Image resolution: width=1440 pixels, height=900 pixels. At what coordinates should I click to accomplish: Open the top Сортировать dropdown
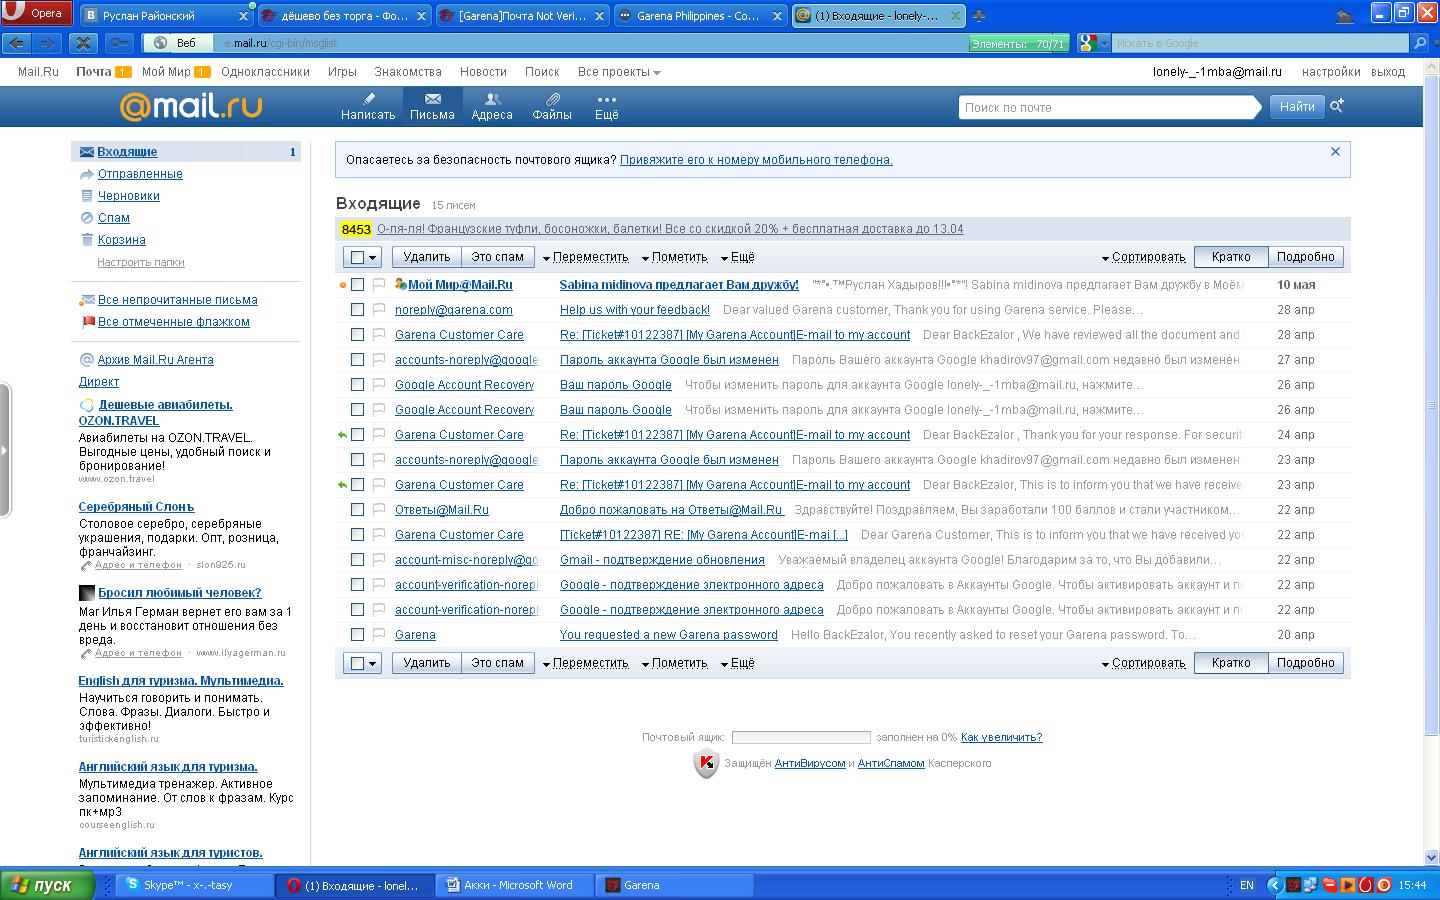tap(1143, 257)
